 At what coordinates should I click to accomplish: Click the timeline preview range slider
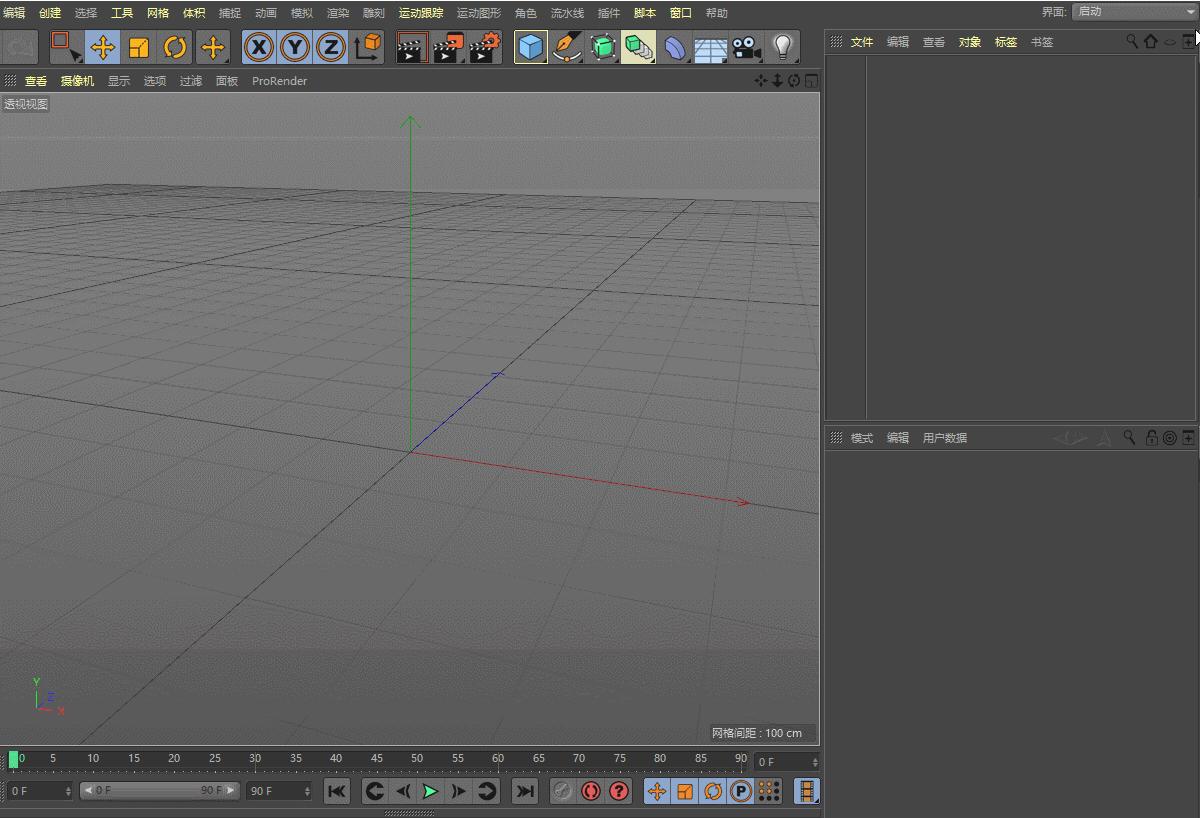pyautogui.click(x=159, y=790)
